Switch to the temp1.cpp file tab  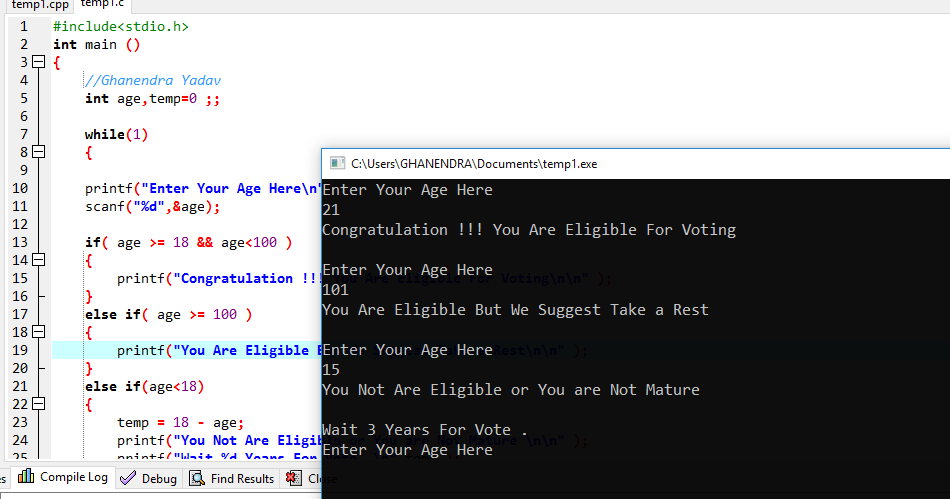[40, 5]
